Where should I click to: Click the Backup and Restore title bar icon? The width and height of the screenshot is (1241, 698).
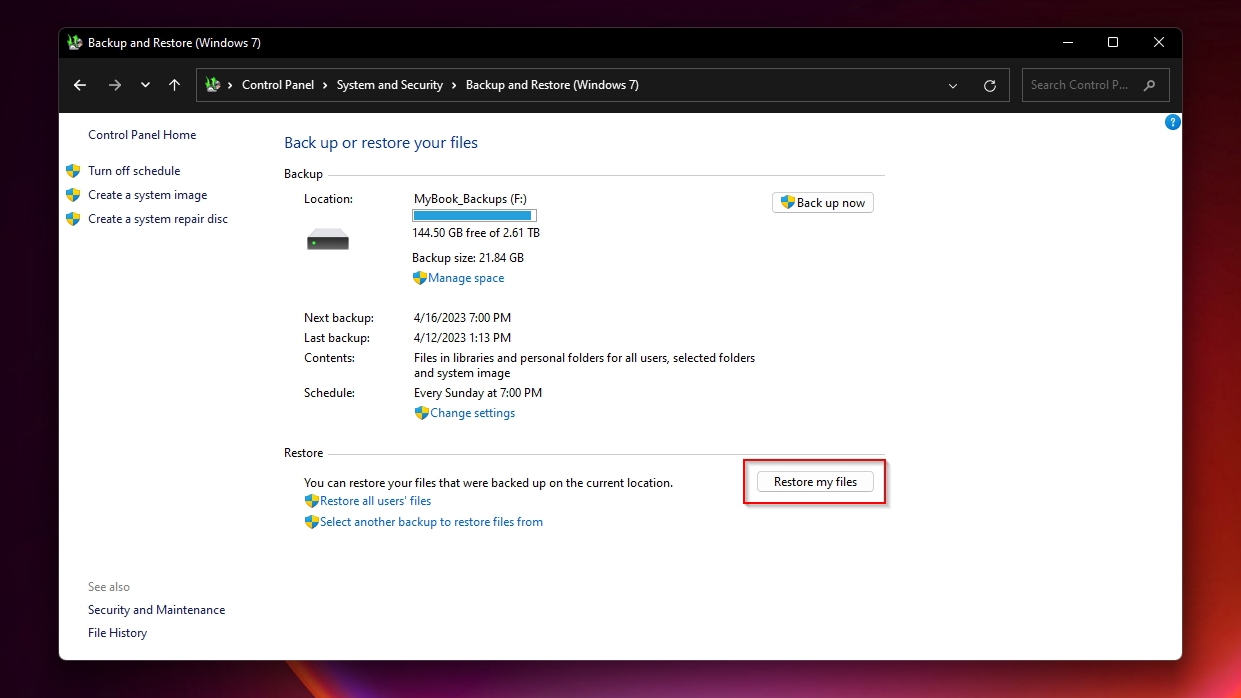point(74,43)
